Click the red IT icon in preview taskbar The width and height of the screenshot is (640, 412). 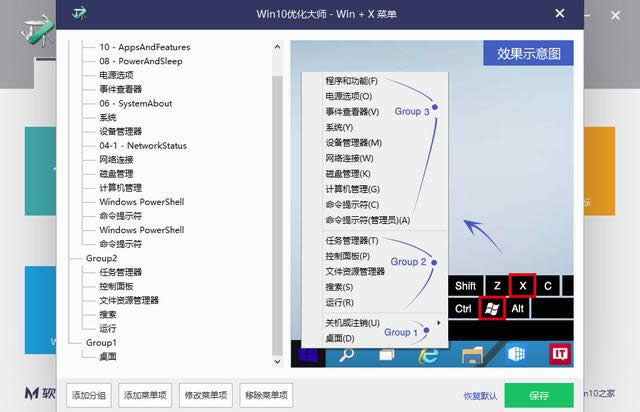tap(560, 353)
